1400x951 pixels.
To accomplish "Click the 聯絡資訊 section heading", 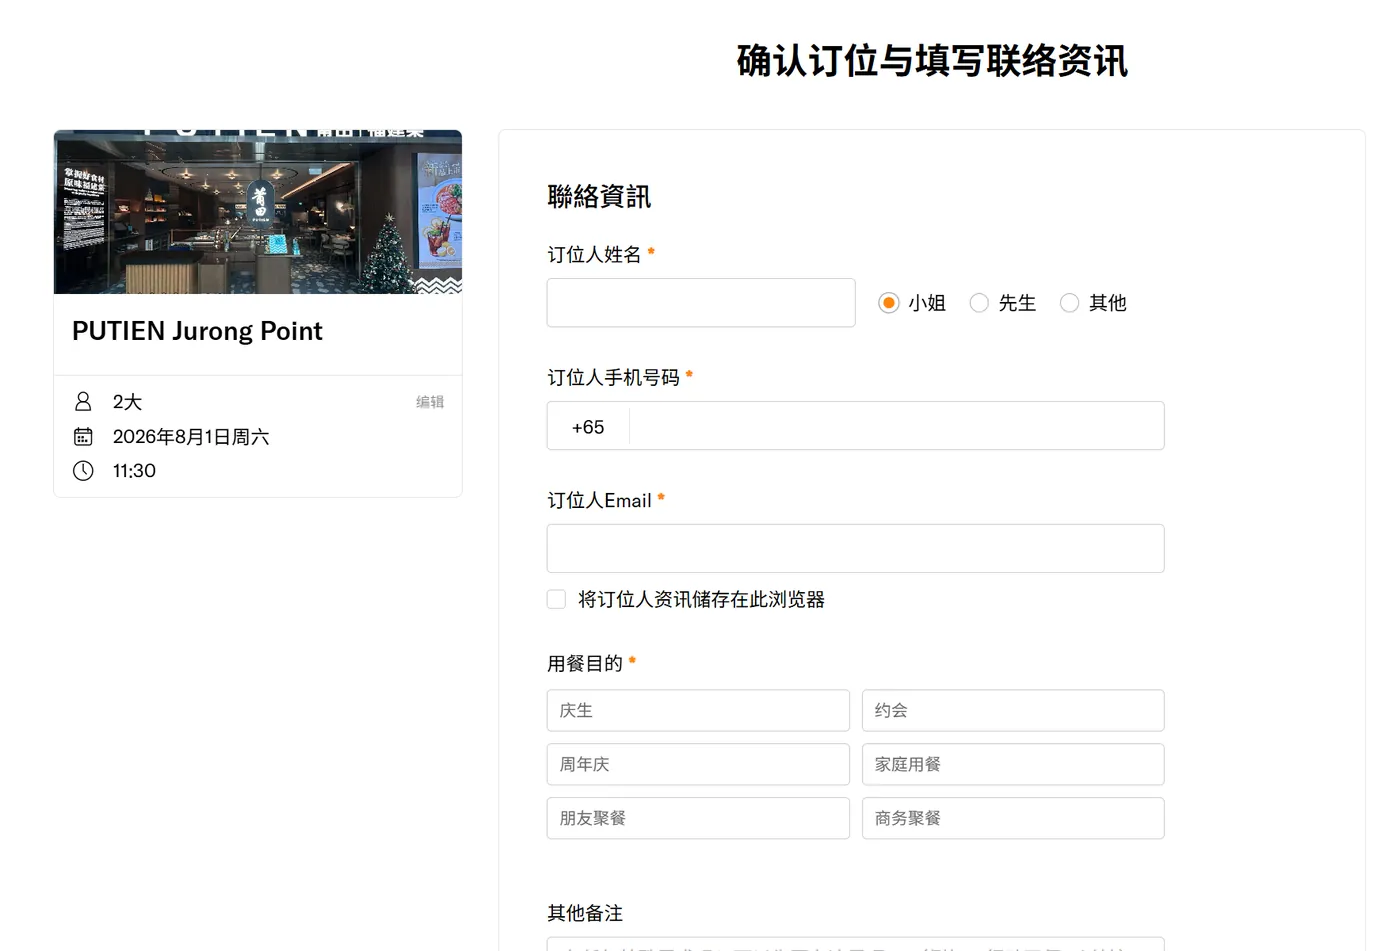I will [599, 197].
